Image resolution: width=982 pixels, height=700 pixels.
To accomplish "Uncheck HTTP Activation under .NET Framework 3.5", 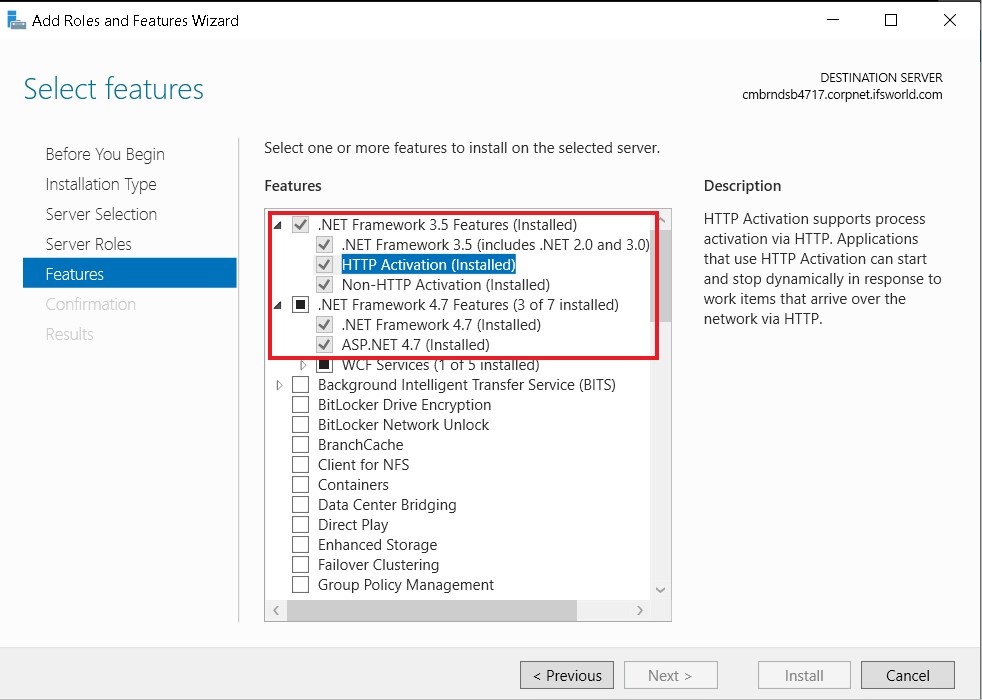I will [x=325, y=264].
